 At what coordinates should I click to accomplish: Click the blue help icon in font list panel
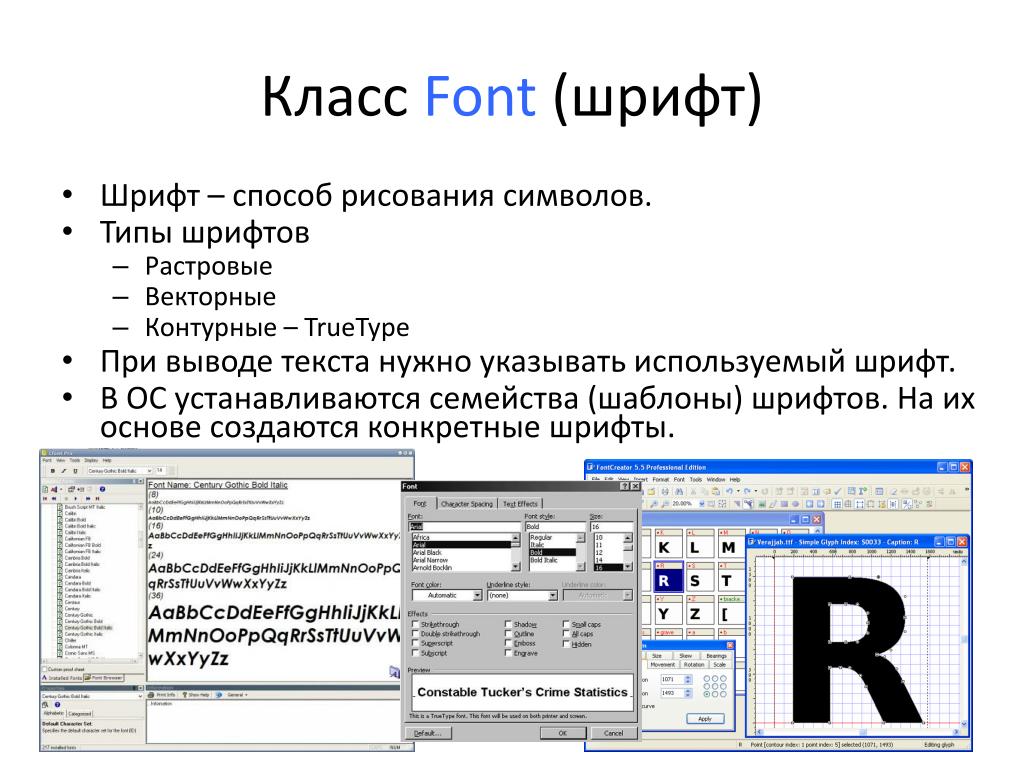pos(103,489)
